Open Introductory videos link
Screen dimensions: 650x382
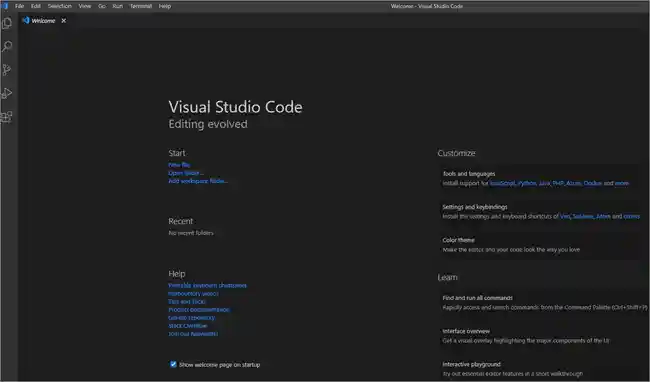(193, 293)
